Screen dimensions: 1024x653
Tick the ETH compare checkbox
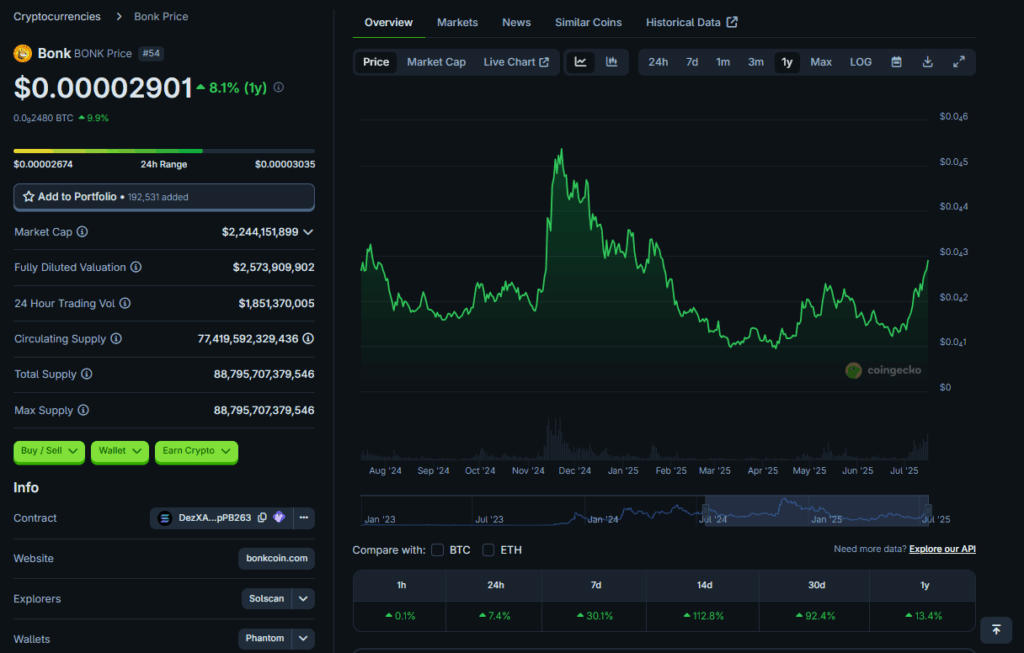488,550
